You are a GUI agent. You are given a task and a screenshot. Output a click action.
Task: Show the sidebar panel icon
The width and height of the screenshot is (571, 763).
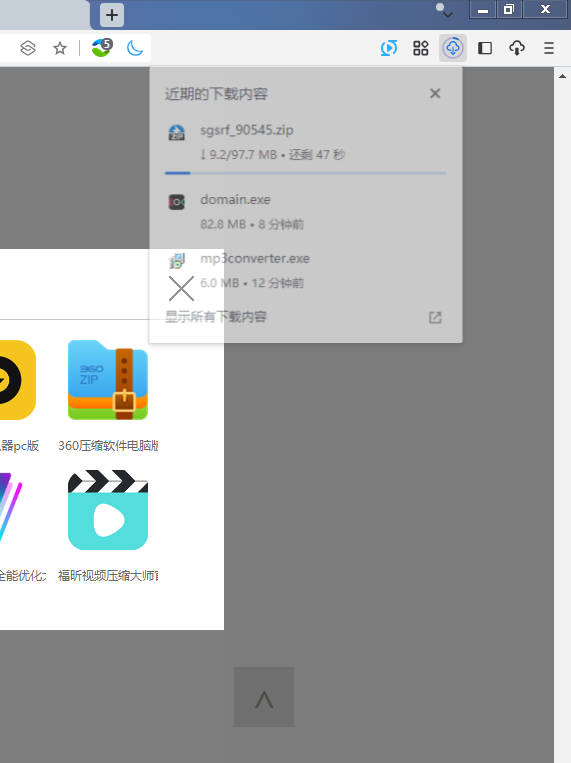pyautogui.click(x=485, y=48)
